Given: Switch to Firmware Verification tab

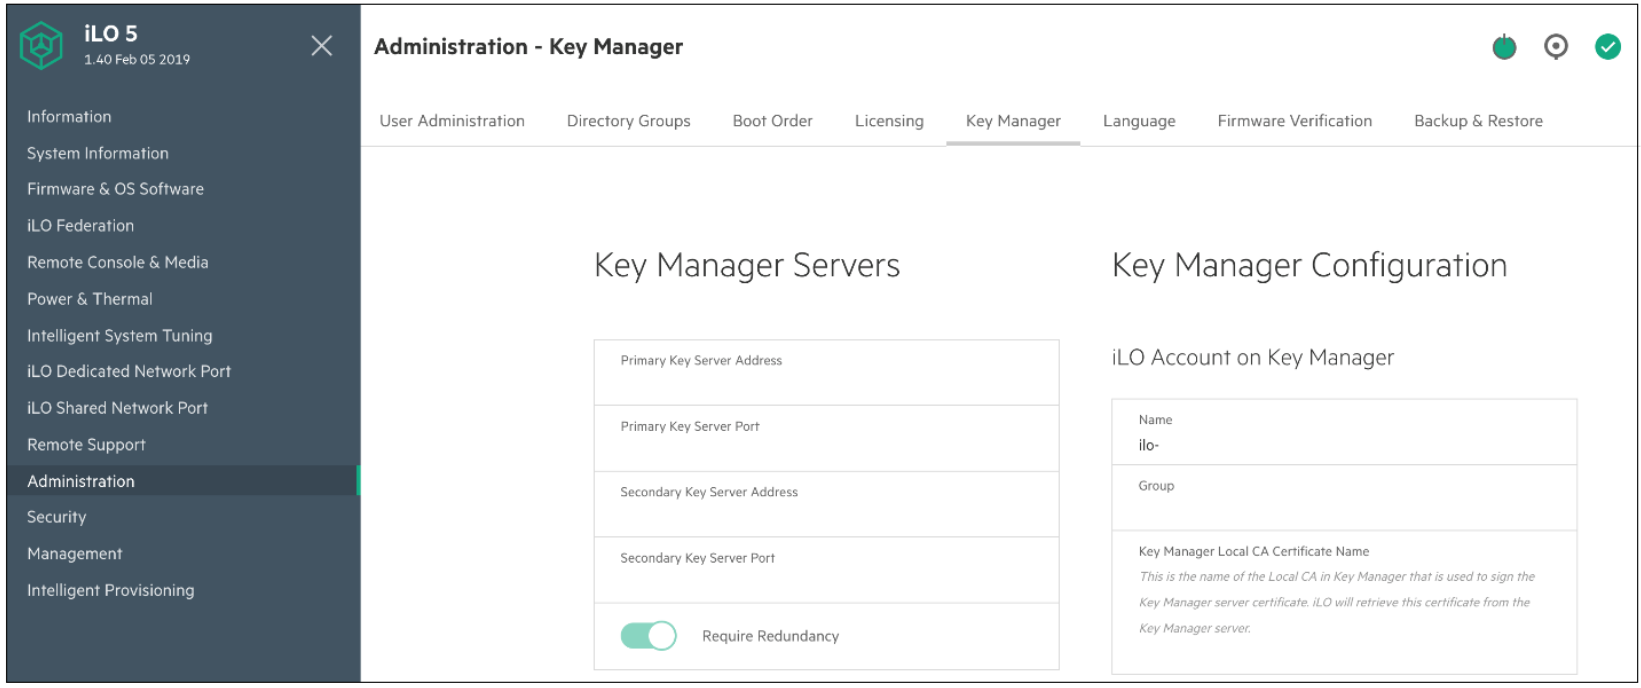Looking at the screenshot, I should [x=1295, y=121].
